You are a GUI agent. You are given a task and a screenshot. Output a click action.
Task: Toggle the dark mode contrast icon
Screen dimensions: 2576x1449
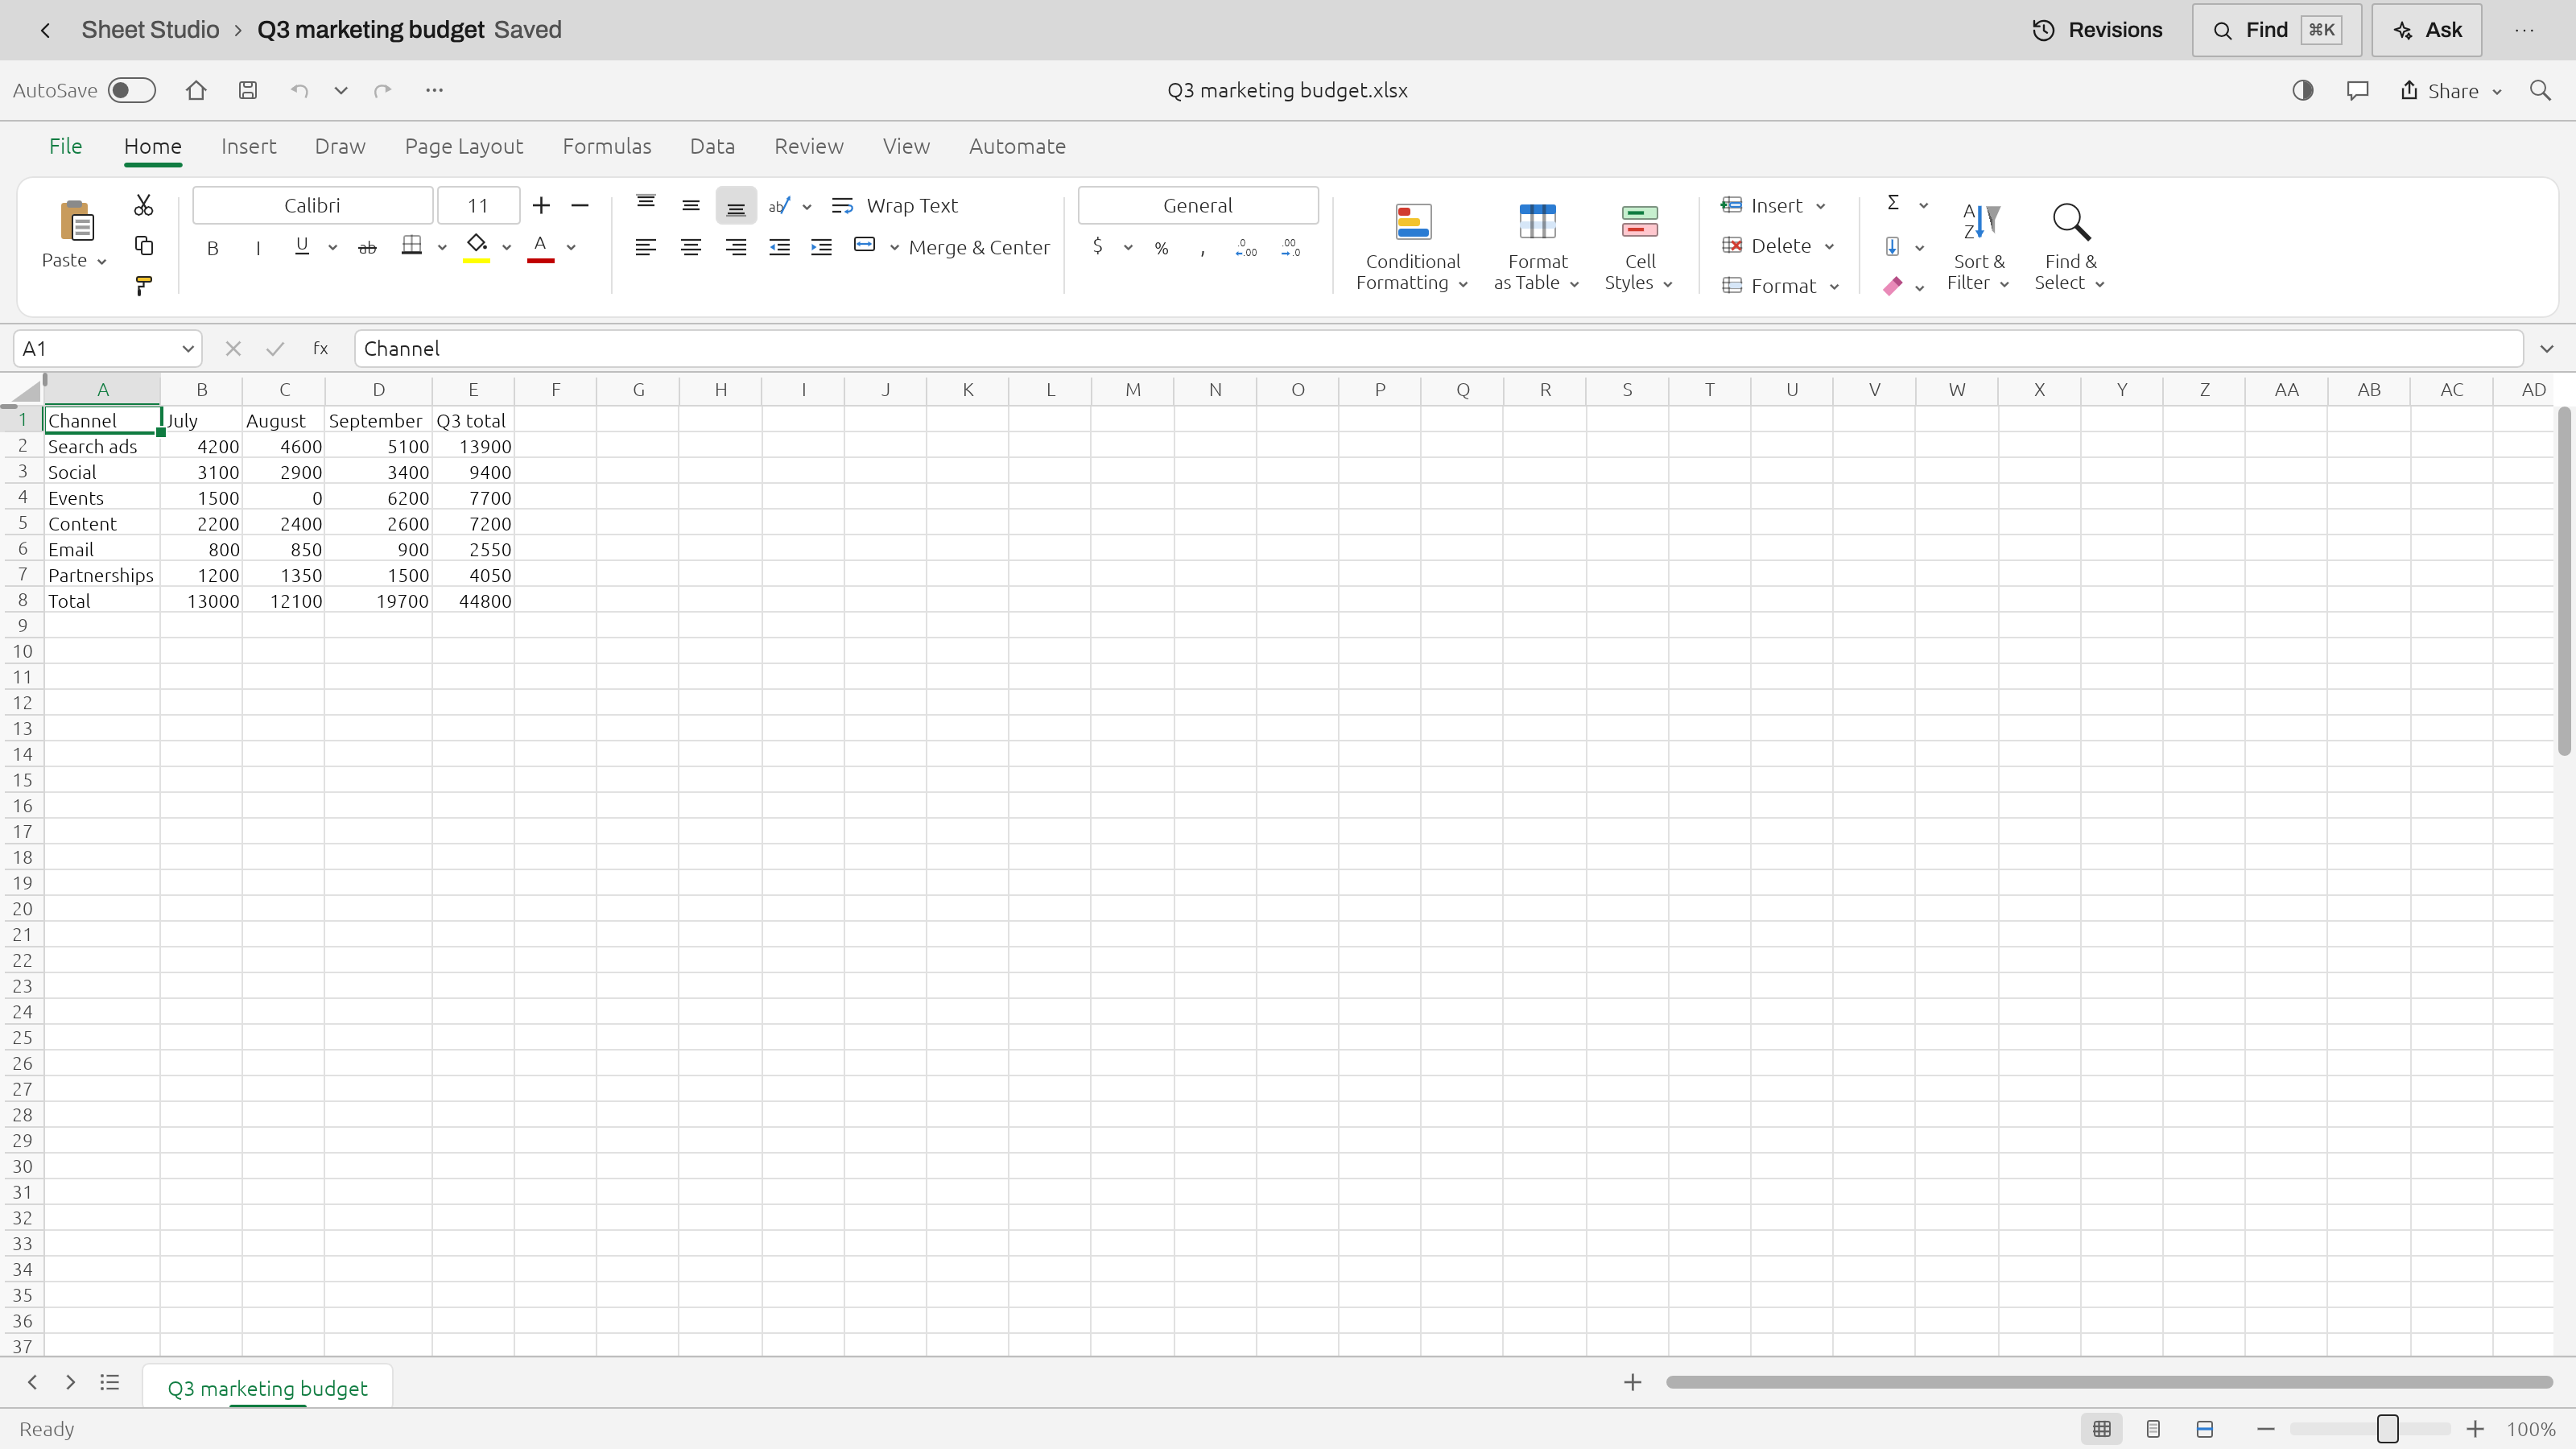pos(2303,90)
